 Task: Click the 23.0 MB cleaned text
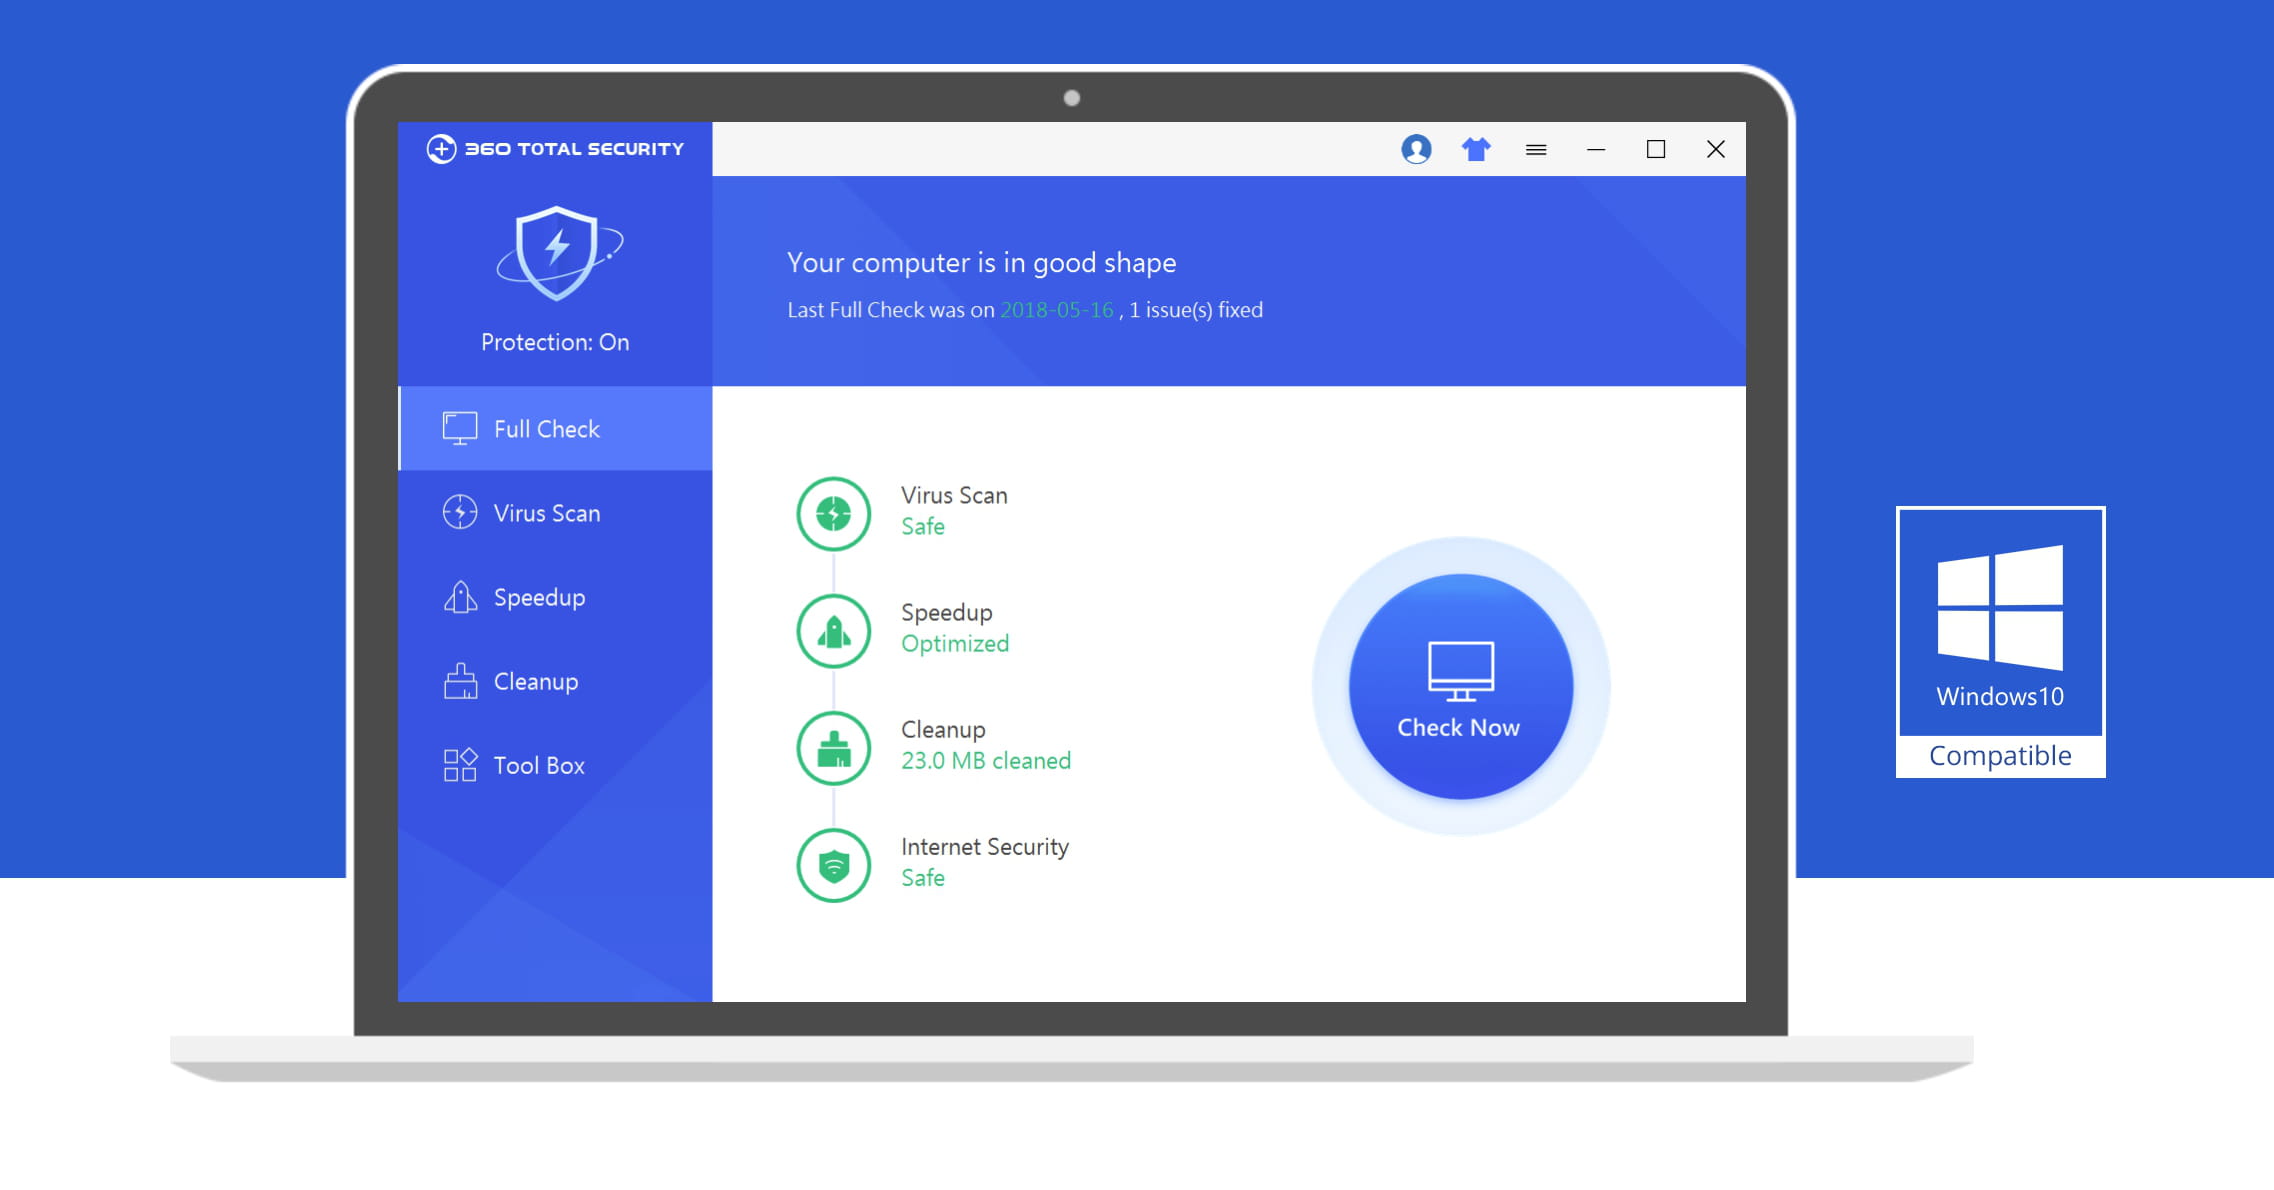[985, 761]
